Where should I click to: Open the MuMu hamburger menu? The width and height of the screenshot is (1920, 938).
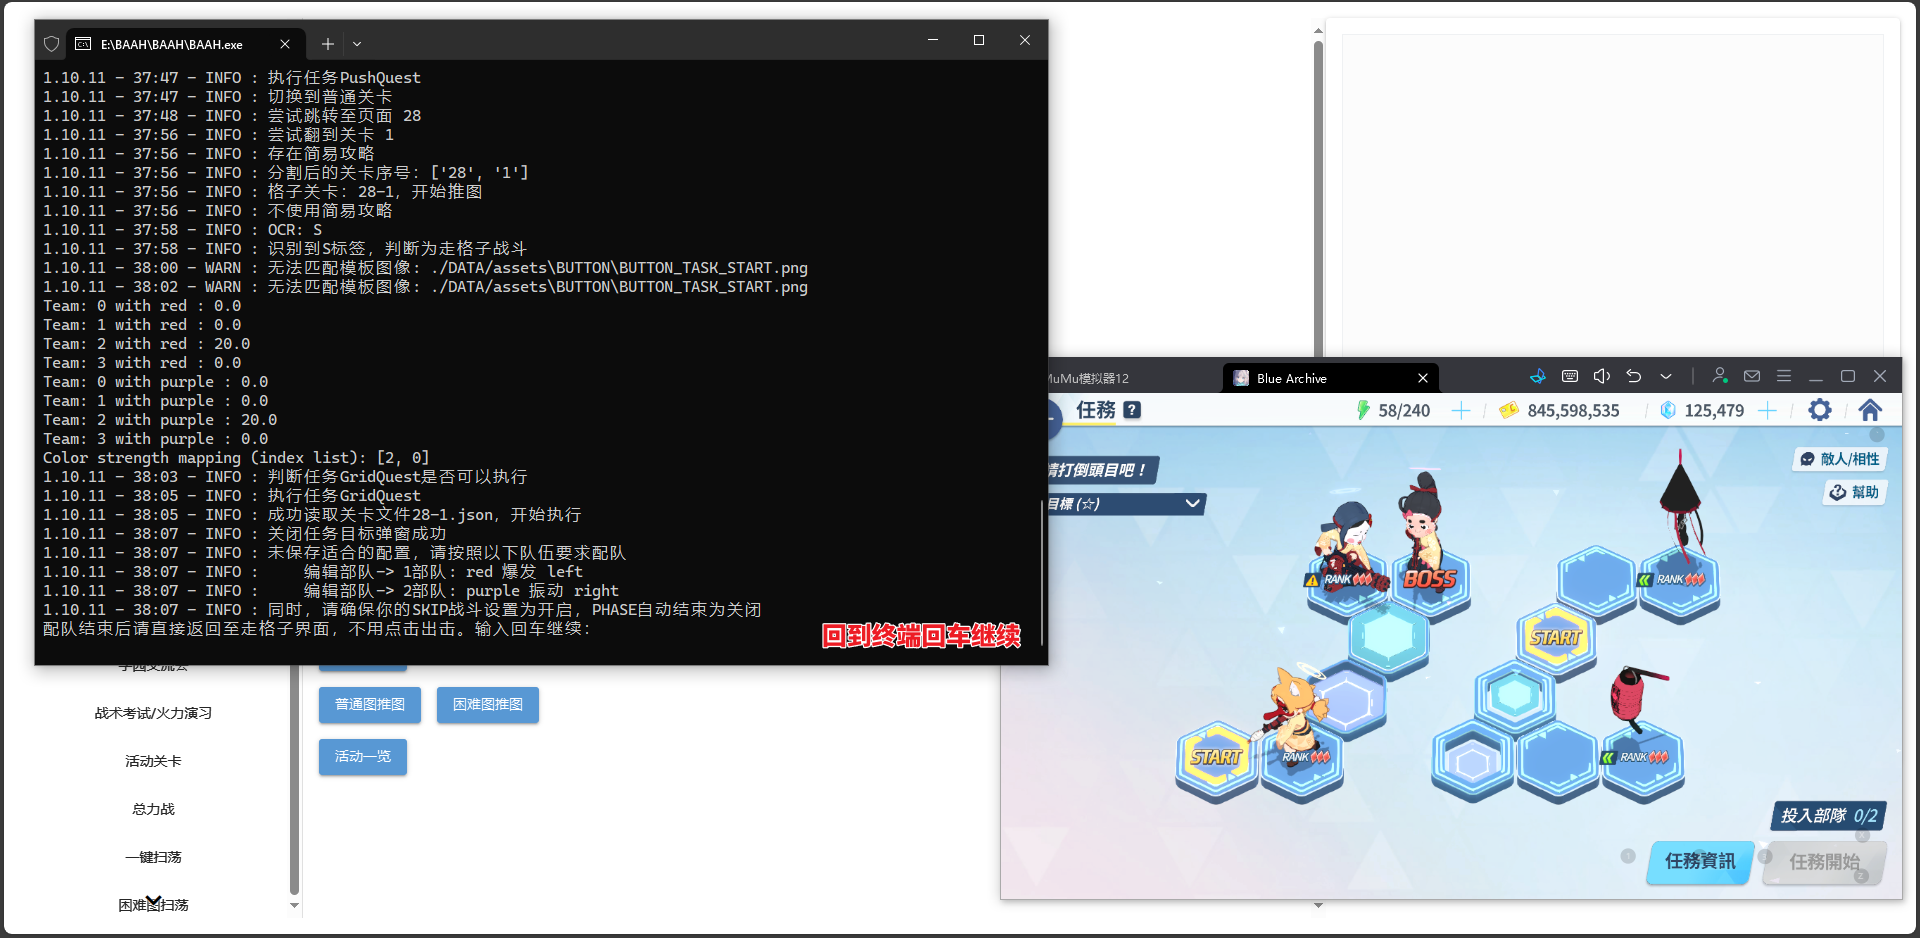[1784, 376]
